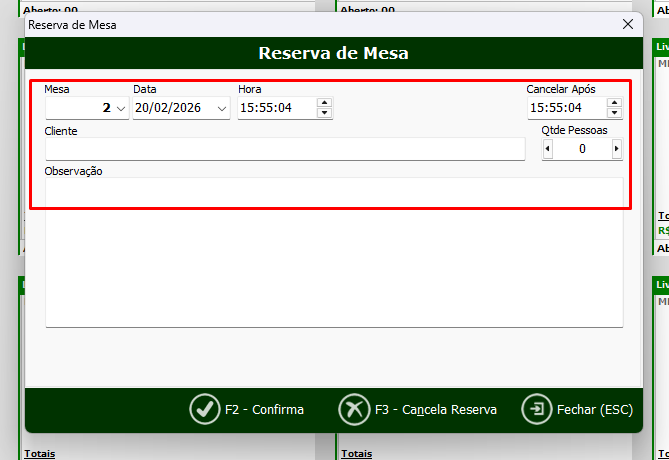
Task: Decrease Hora with the down arrow
Action: [x=324, y=113]
